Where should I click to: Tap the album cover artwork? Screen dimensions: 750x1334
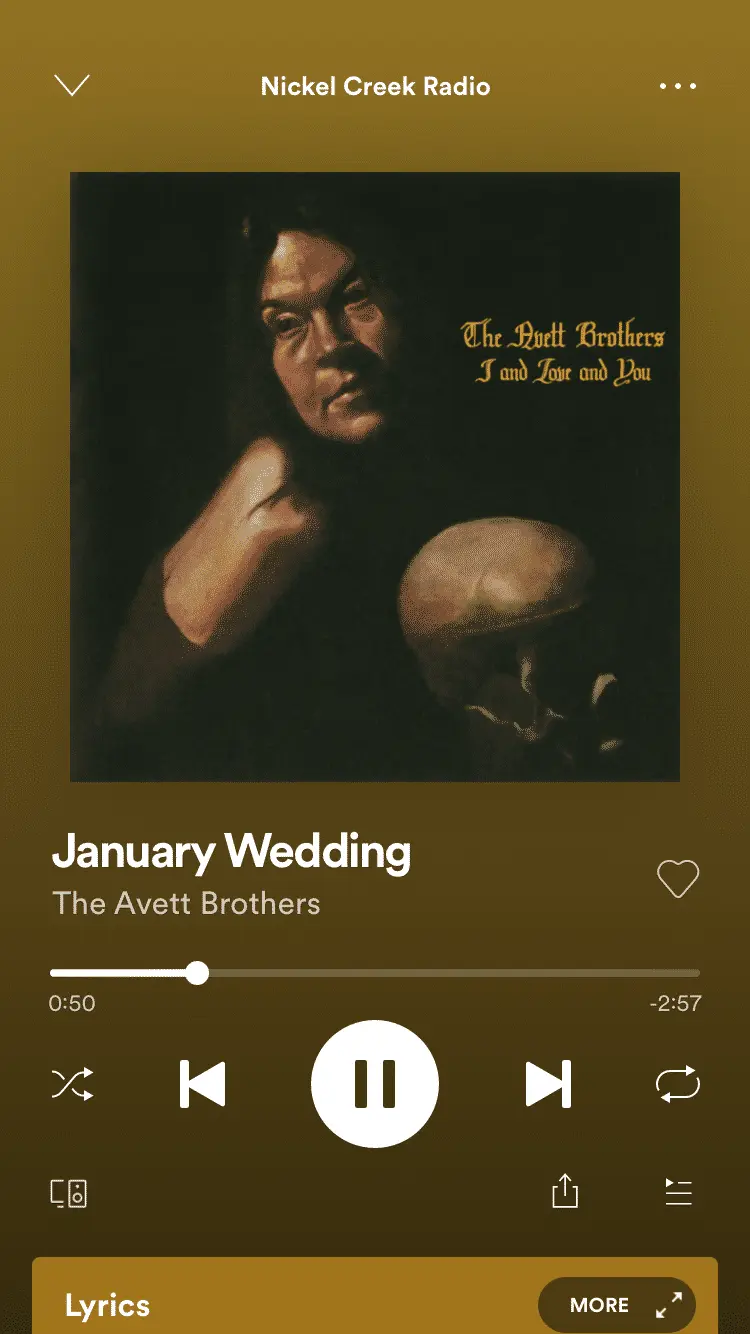[375, 477]
